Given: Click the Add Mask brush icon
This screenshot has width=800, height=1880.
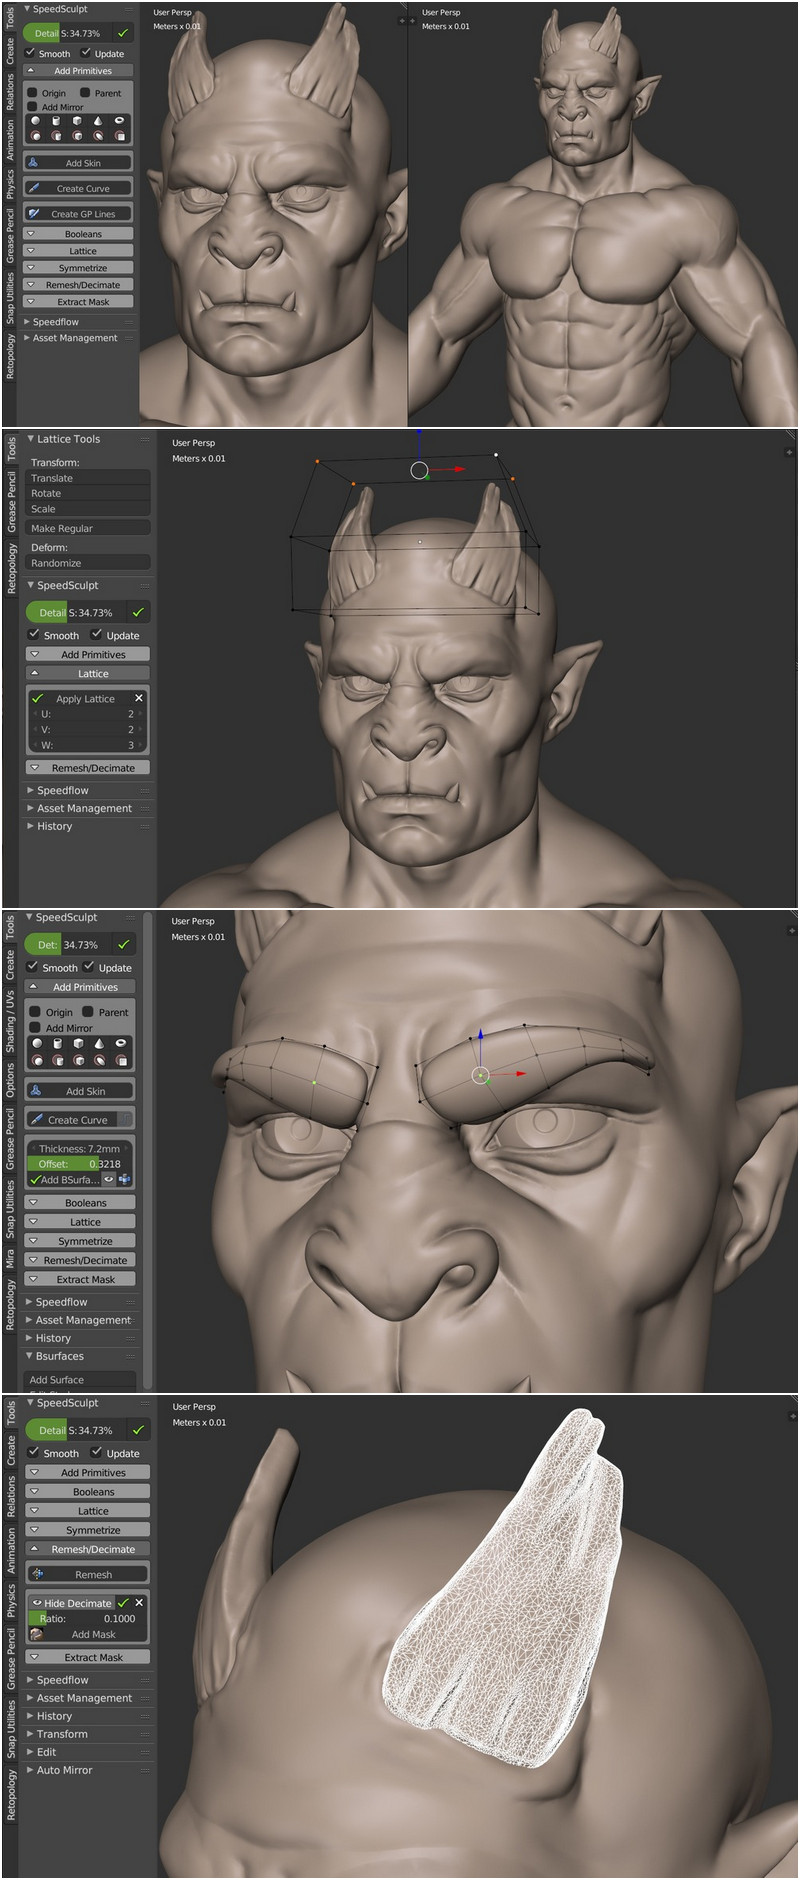Looking at the screenshot, I should (37, 1634).
